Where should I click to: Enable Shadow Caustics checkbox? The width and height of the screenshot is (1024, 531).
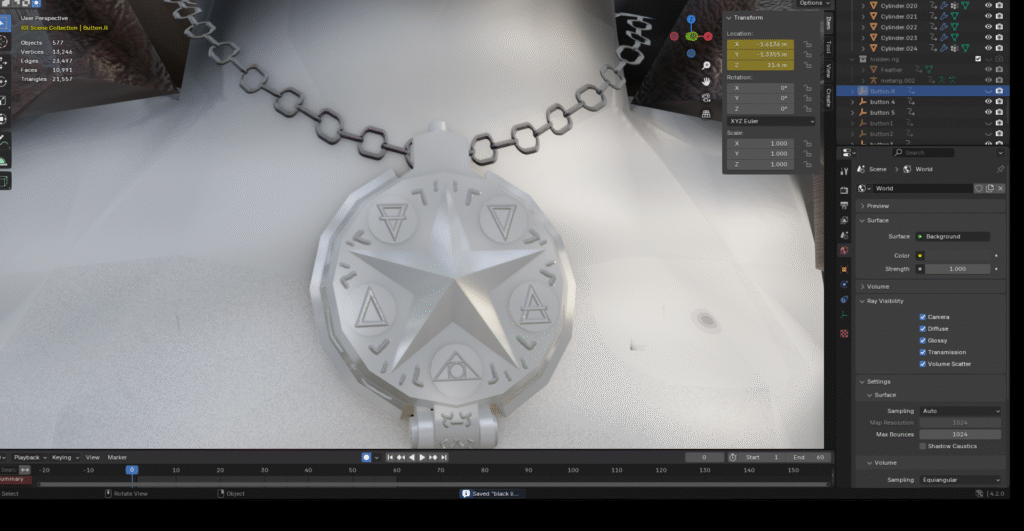tap(923, 446)
